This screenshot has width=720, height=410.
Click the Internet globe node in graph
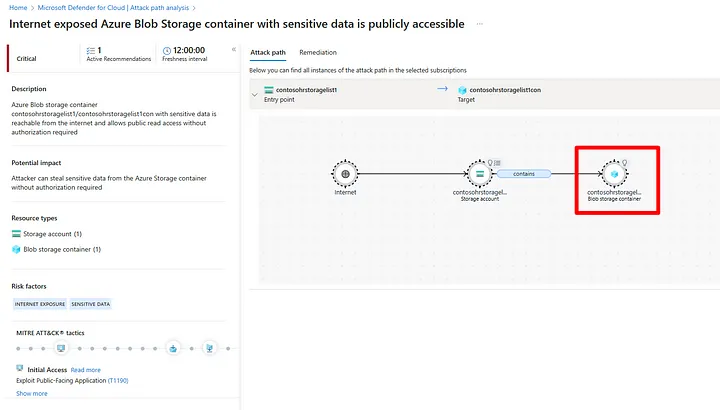(x=345, y=174)
